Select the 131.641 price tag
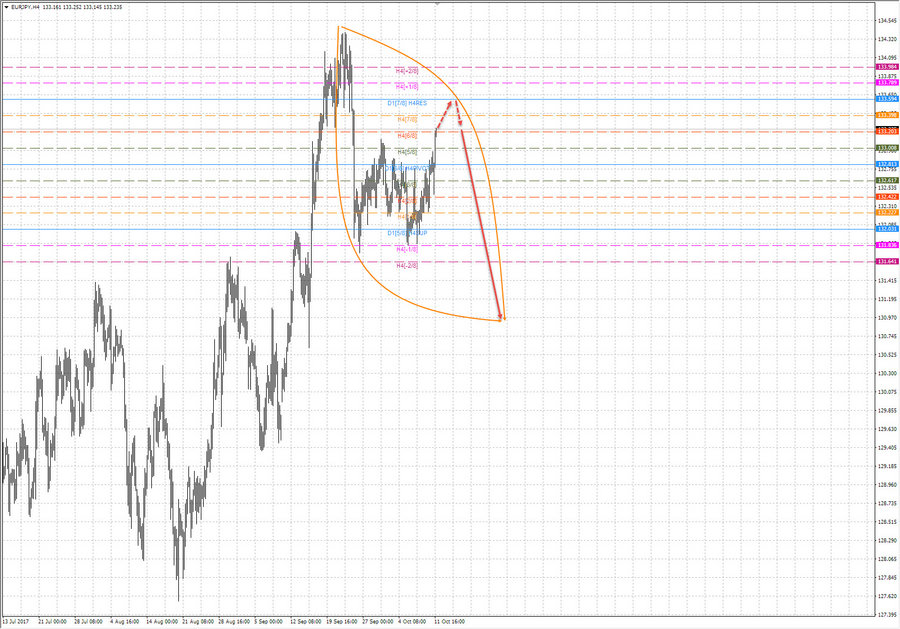This screenshot has height=629, width=900. coord(887,262)
